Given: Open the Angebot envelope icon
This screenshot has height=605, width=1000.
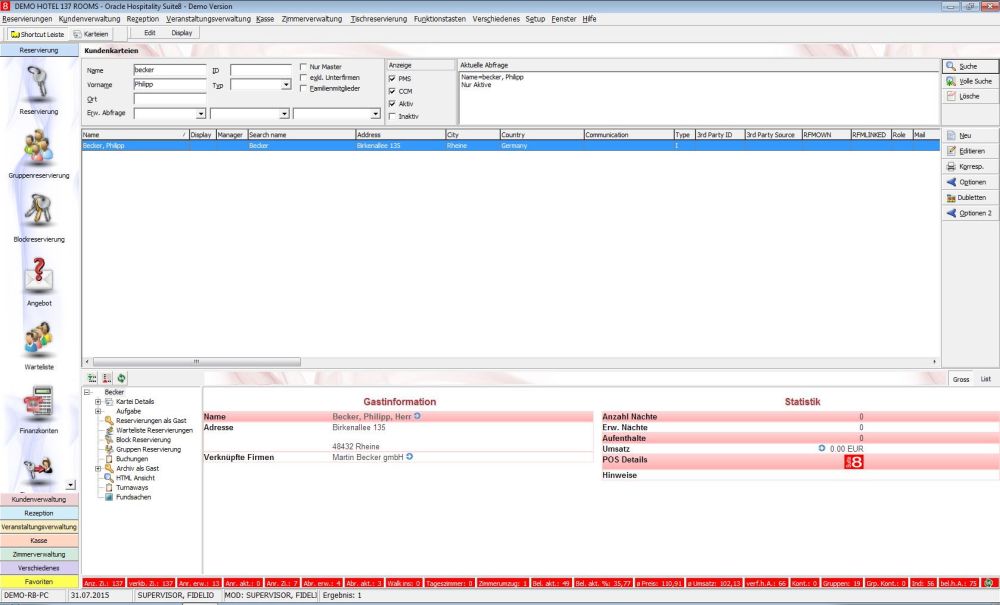Looking at the screenshot, I should [38, 275].
